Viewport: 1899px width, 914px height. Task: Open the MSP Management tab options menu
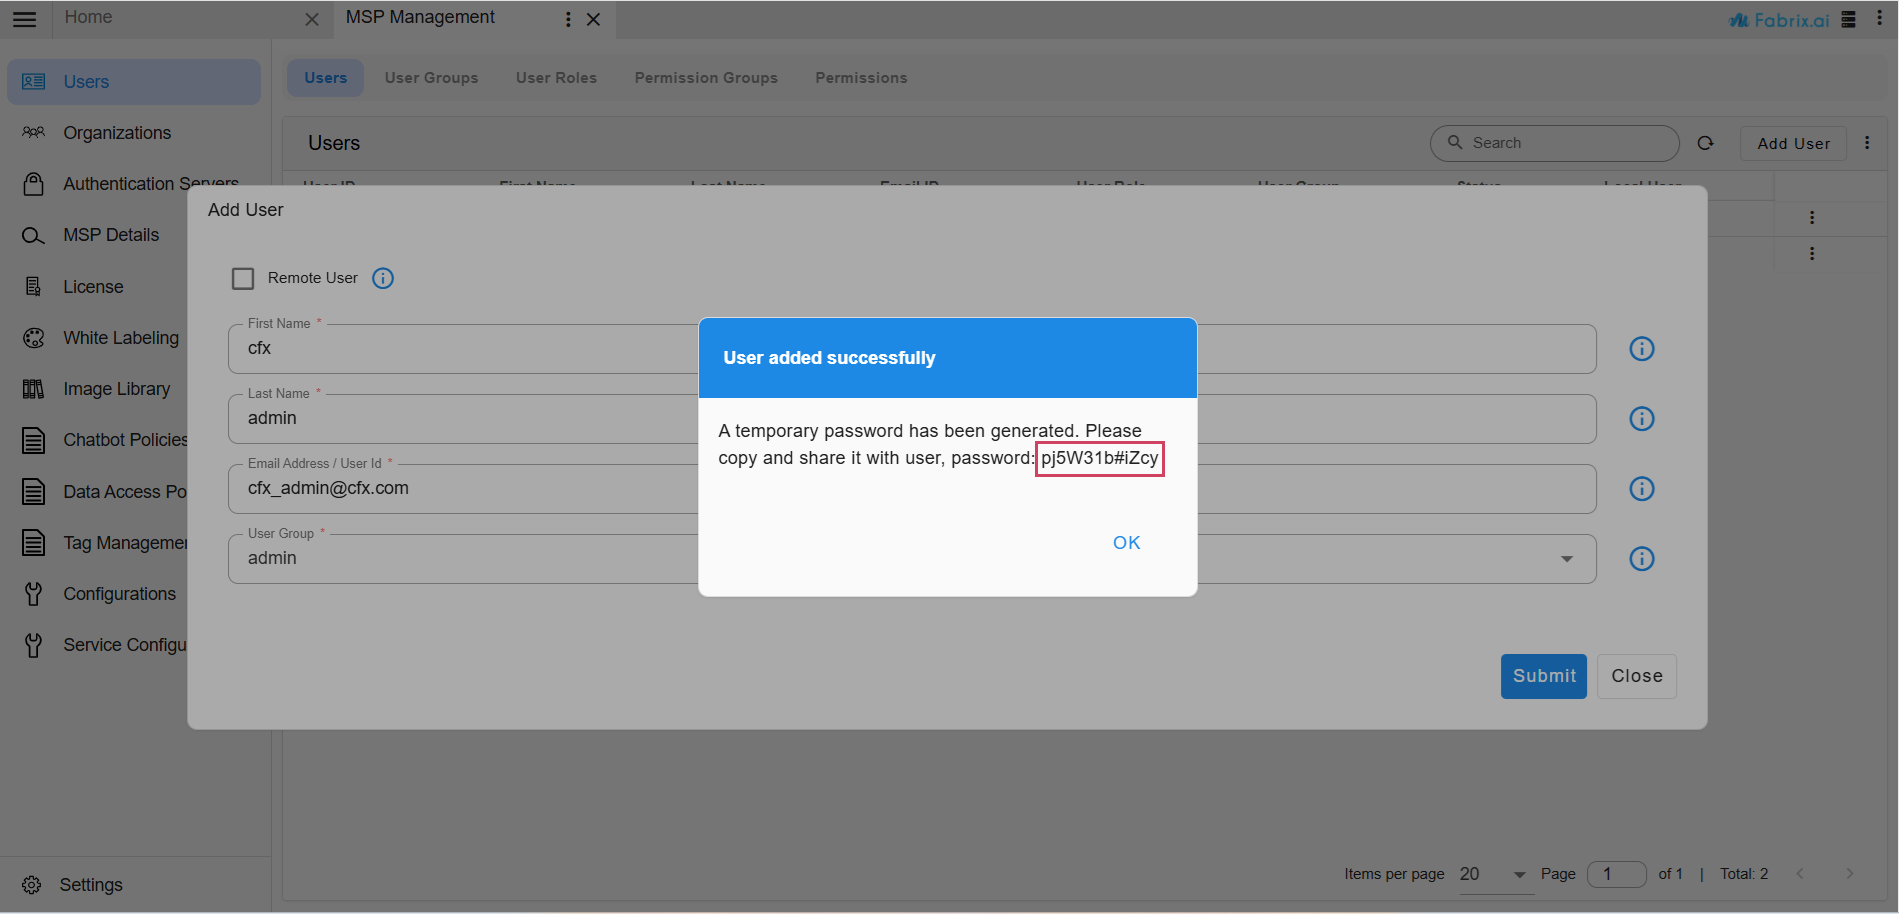pyautogui.click(x=568, y=19)
